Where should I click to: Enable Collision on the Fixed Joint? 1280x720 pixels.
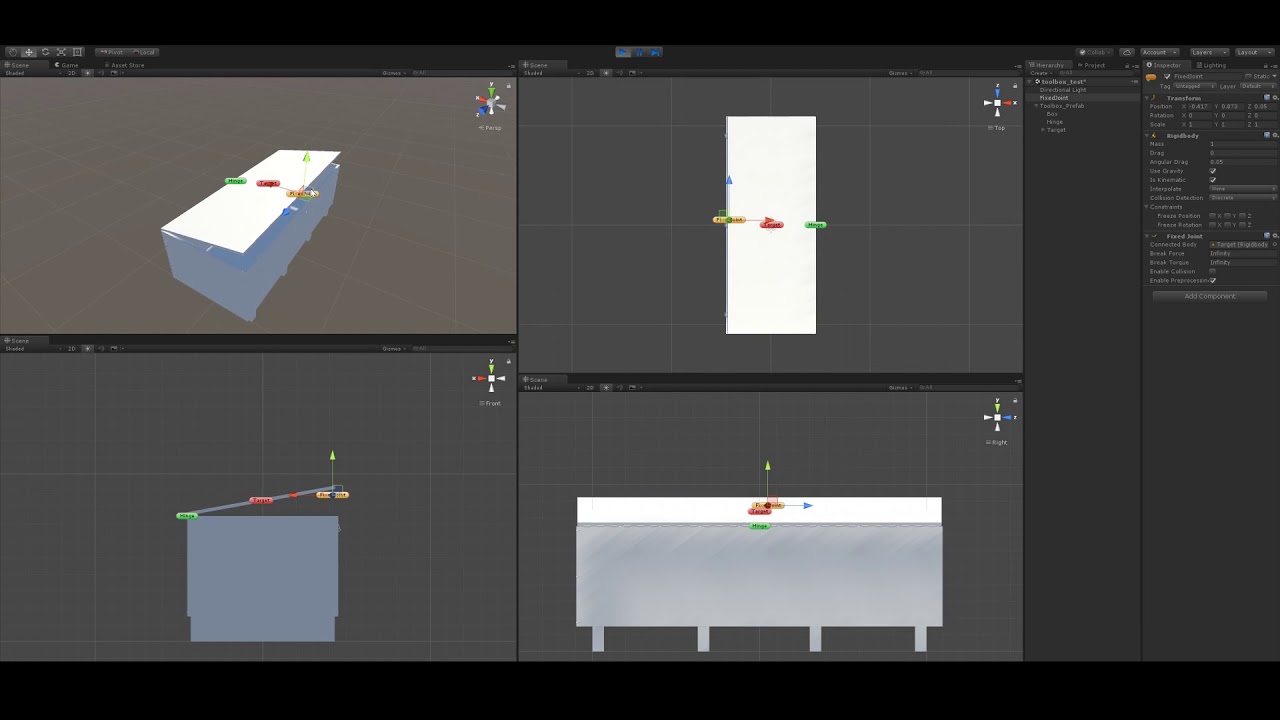[x=1212, y=271]
